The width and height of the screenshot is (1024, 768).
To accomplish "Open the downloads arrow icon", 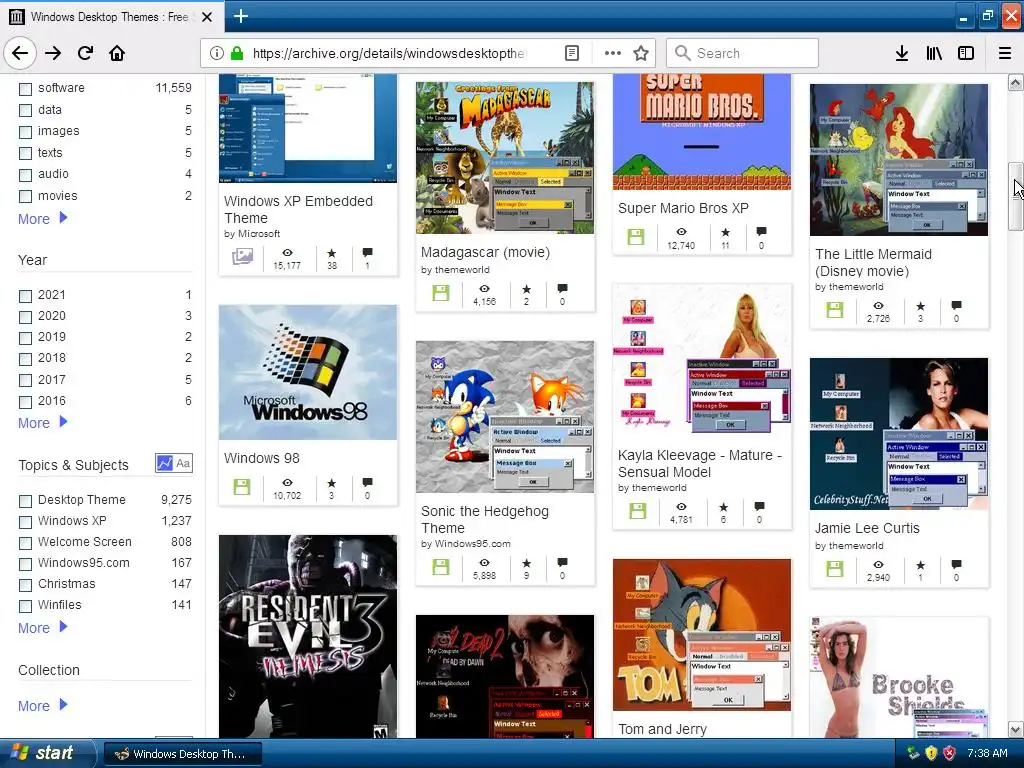I will 902,53.
